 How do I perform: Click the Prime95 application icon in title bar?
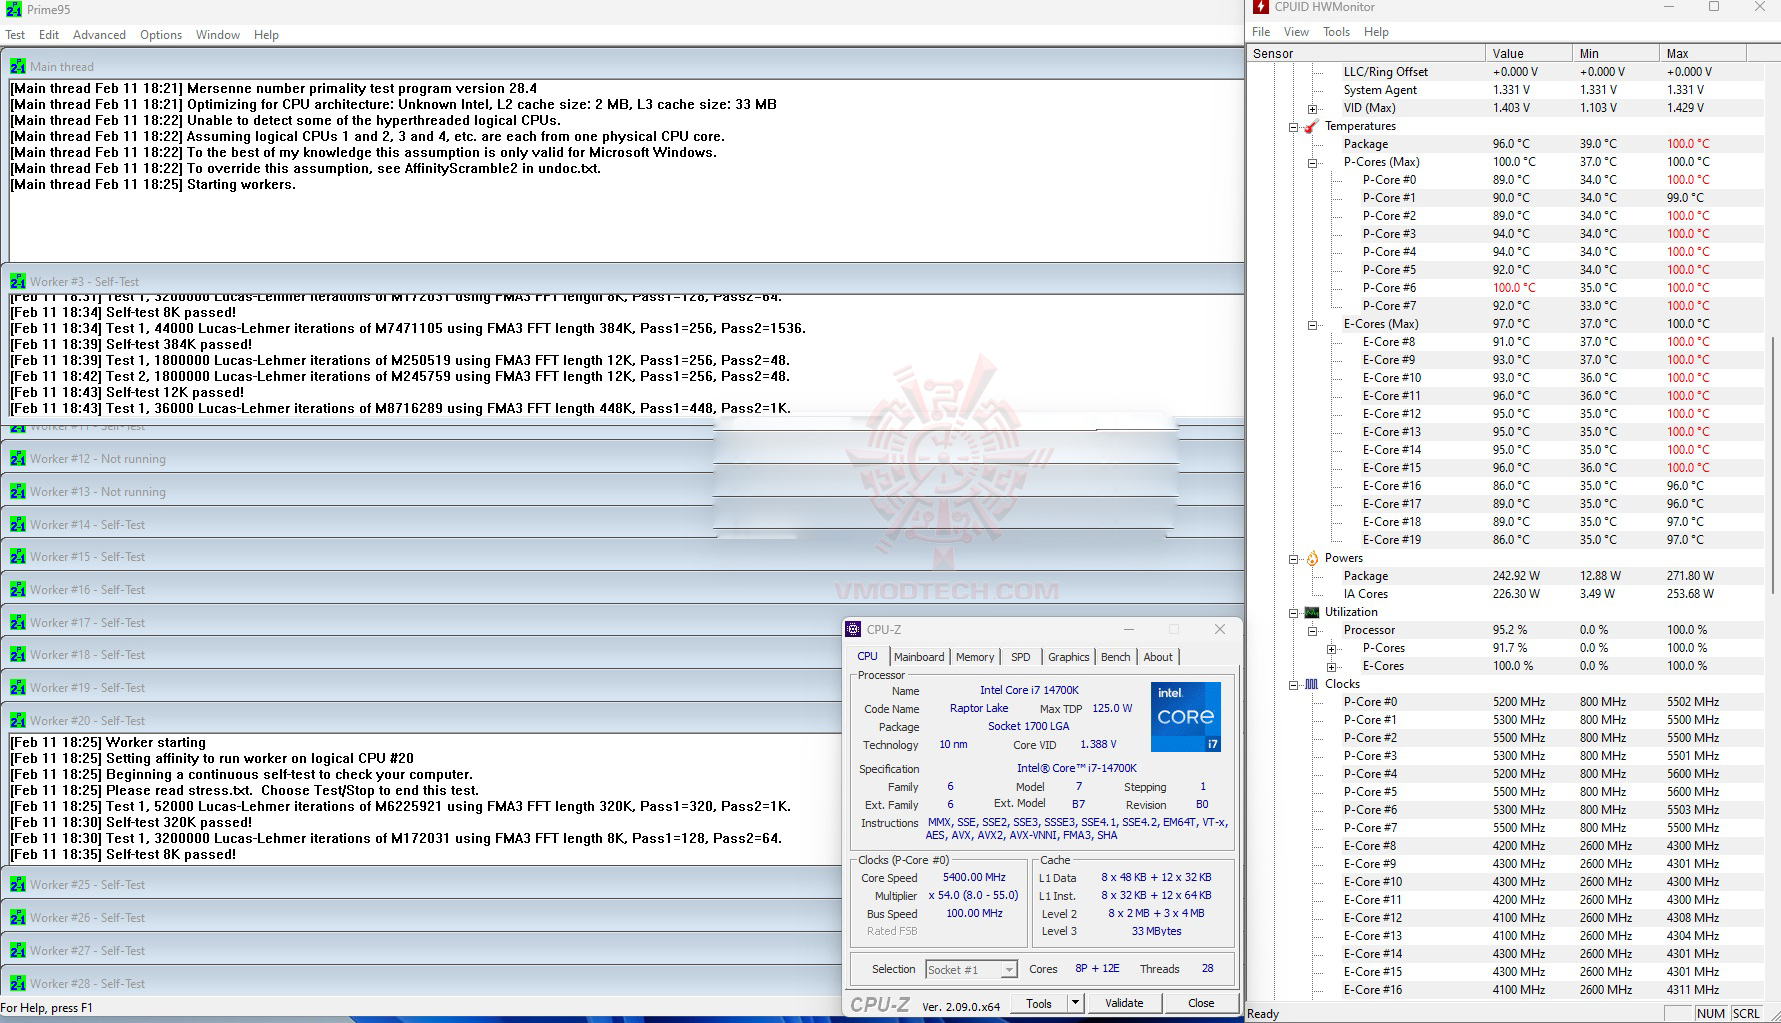[14, 9]
